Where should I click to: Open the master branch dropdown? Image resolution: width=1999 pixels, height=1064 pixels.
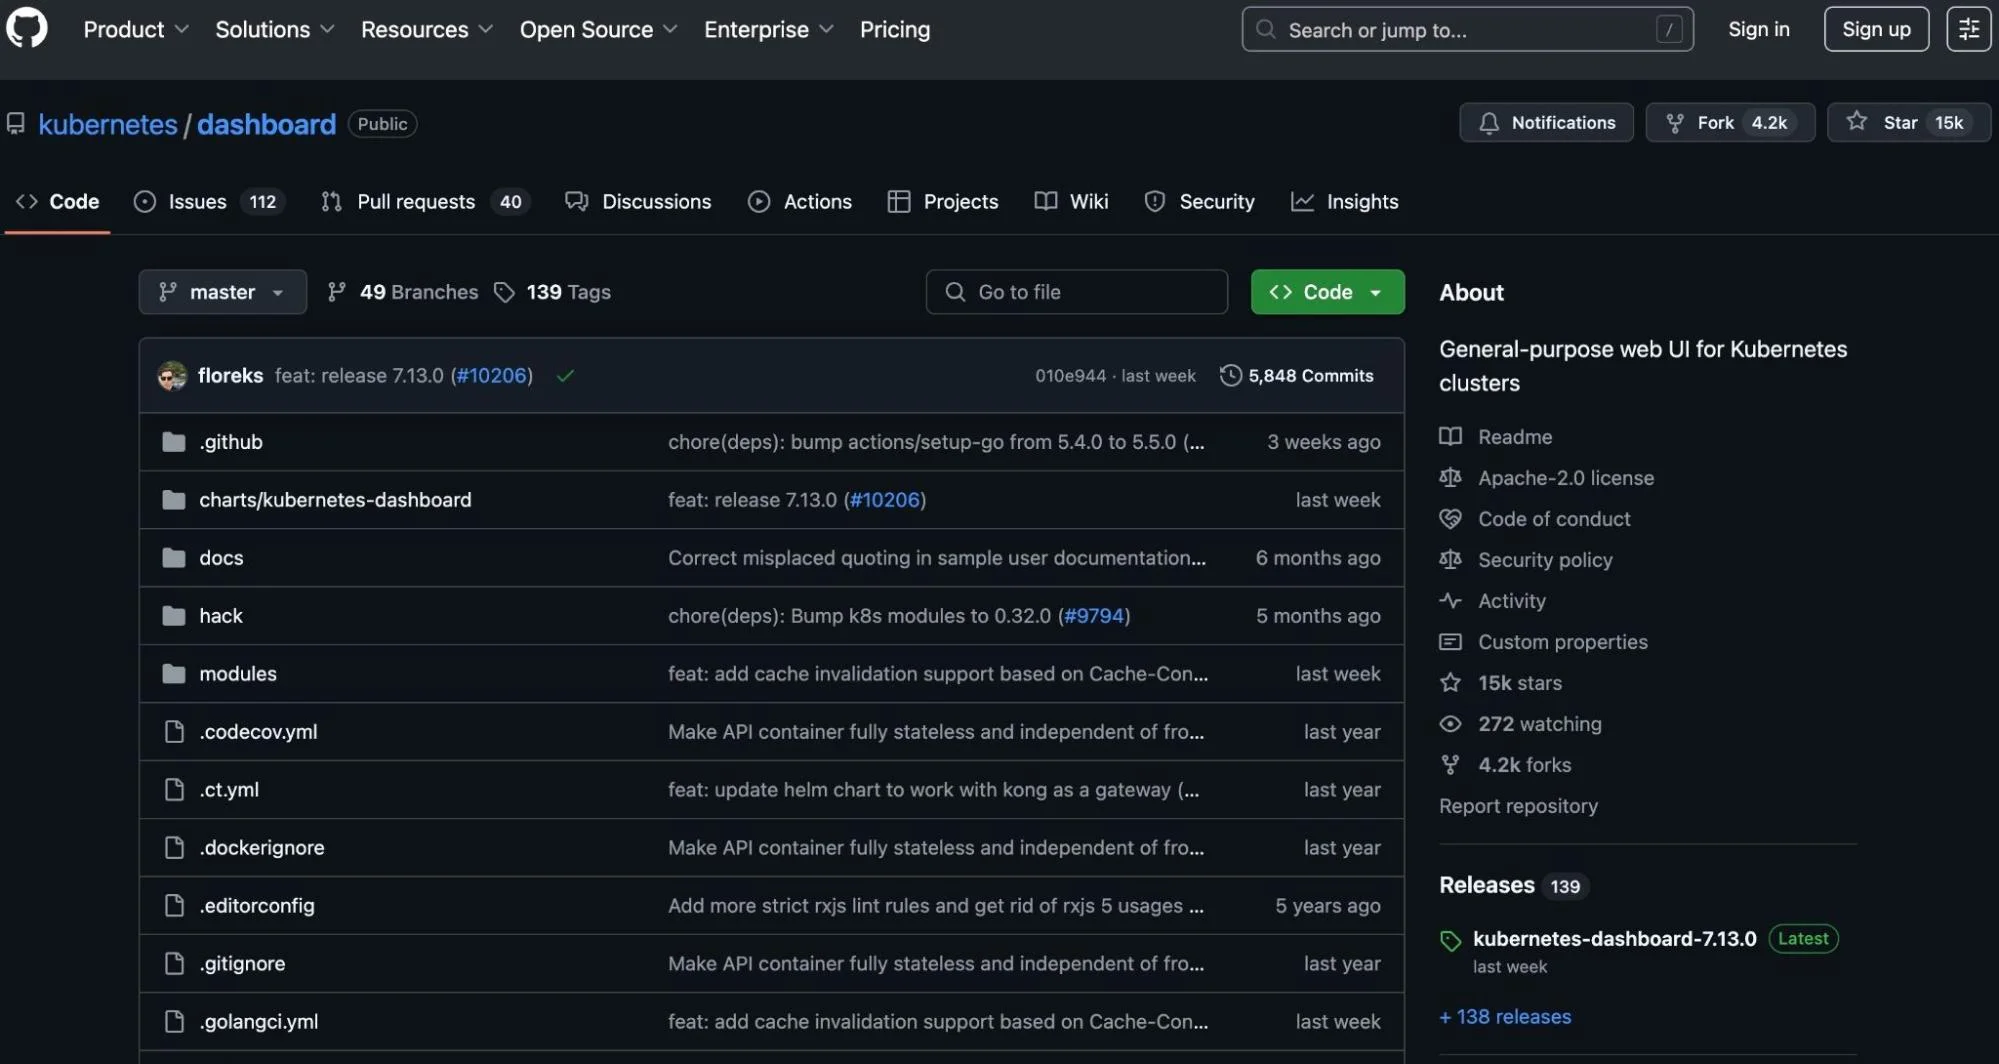[222, 292]
